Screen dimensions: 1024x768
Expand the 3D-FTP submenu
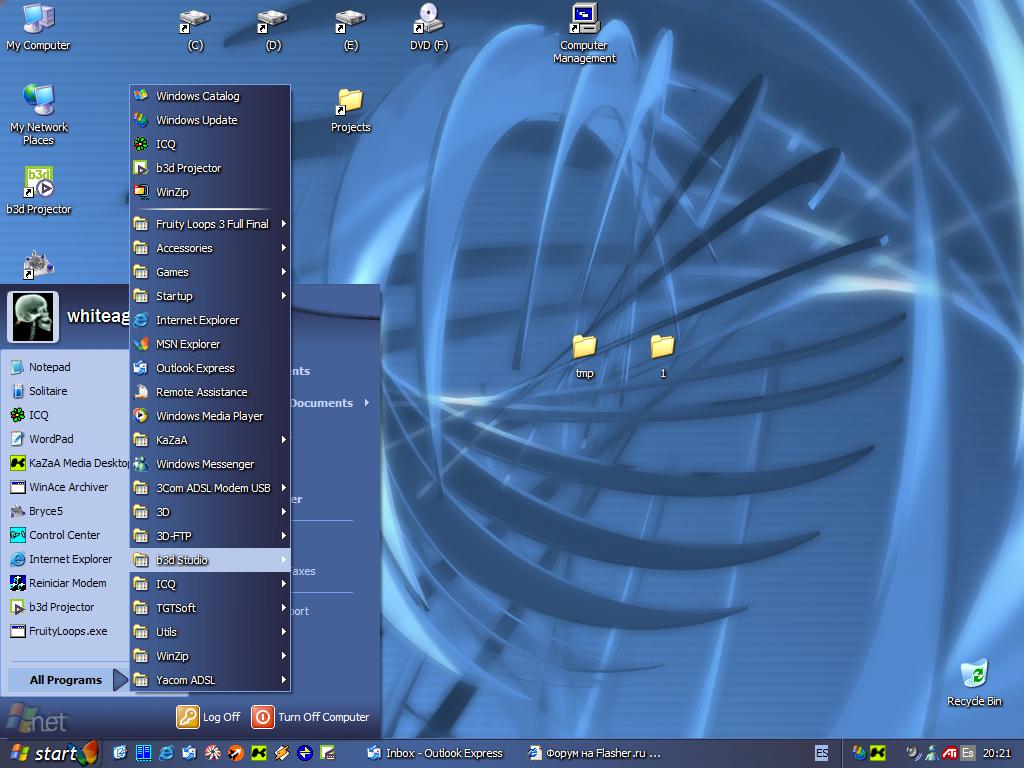pyautogui.click(x=210, y=536)
